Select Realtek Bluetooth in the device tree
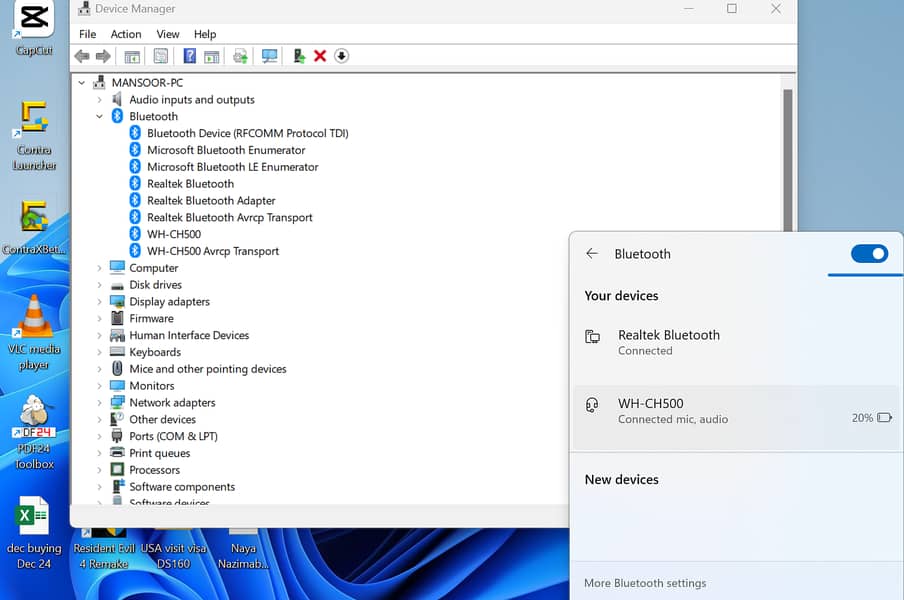 190,184
